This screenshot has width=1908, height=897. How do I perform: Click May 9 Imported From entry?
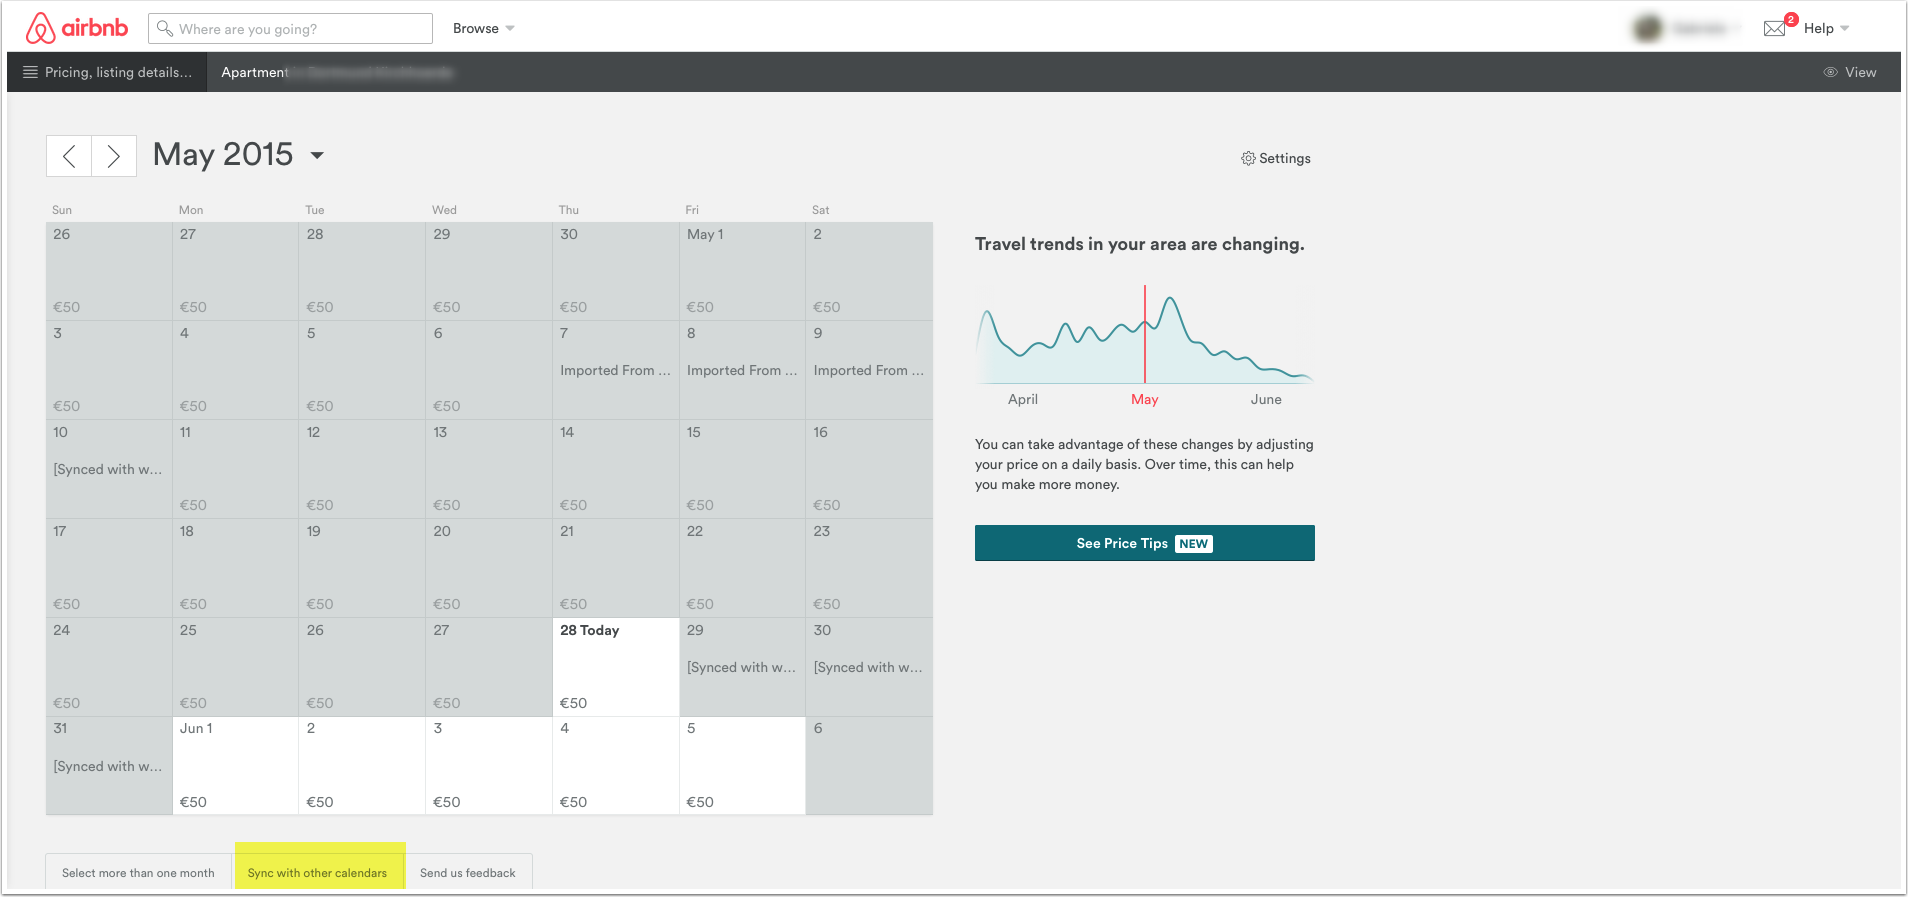tap(869, 370)
